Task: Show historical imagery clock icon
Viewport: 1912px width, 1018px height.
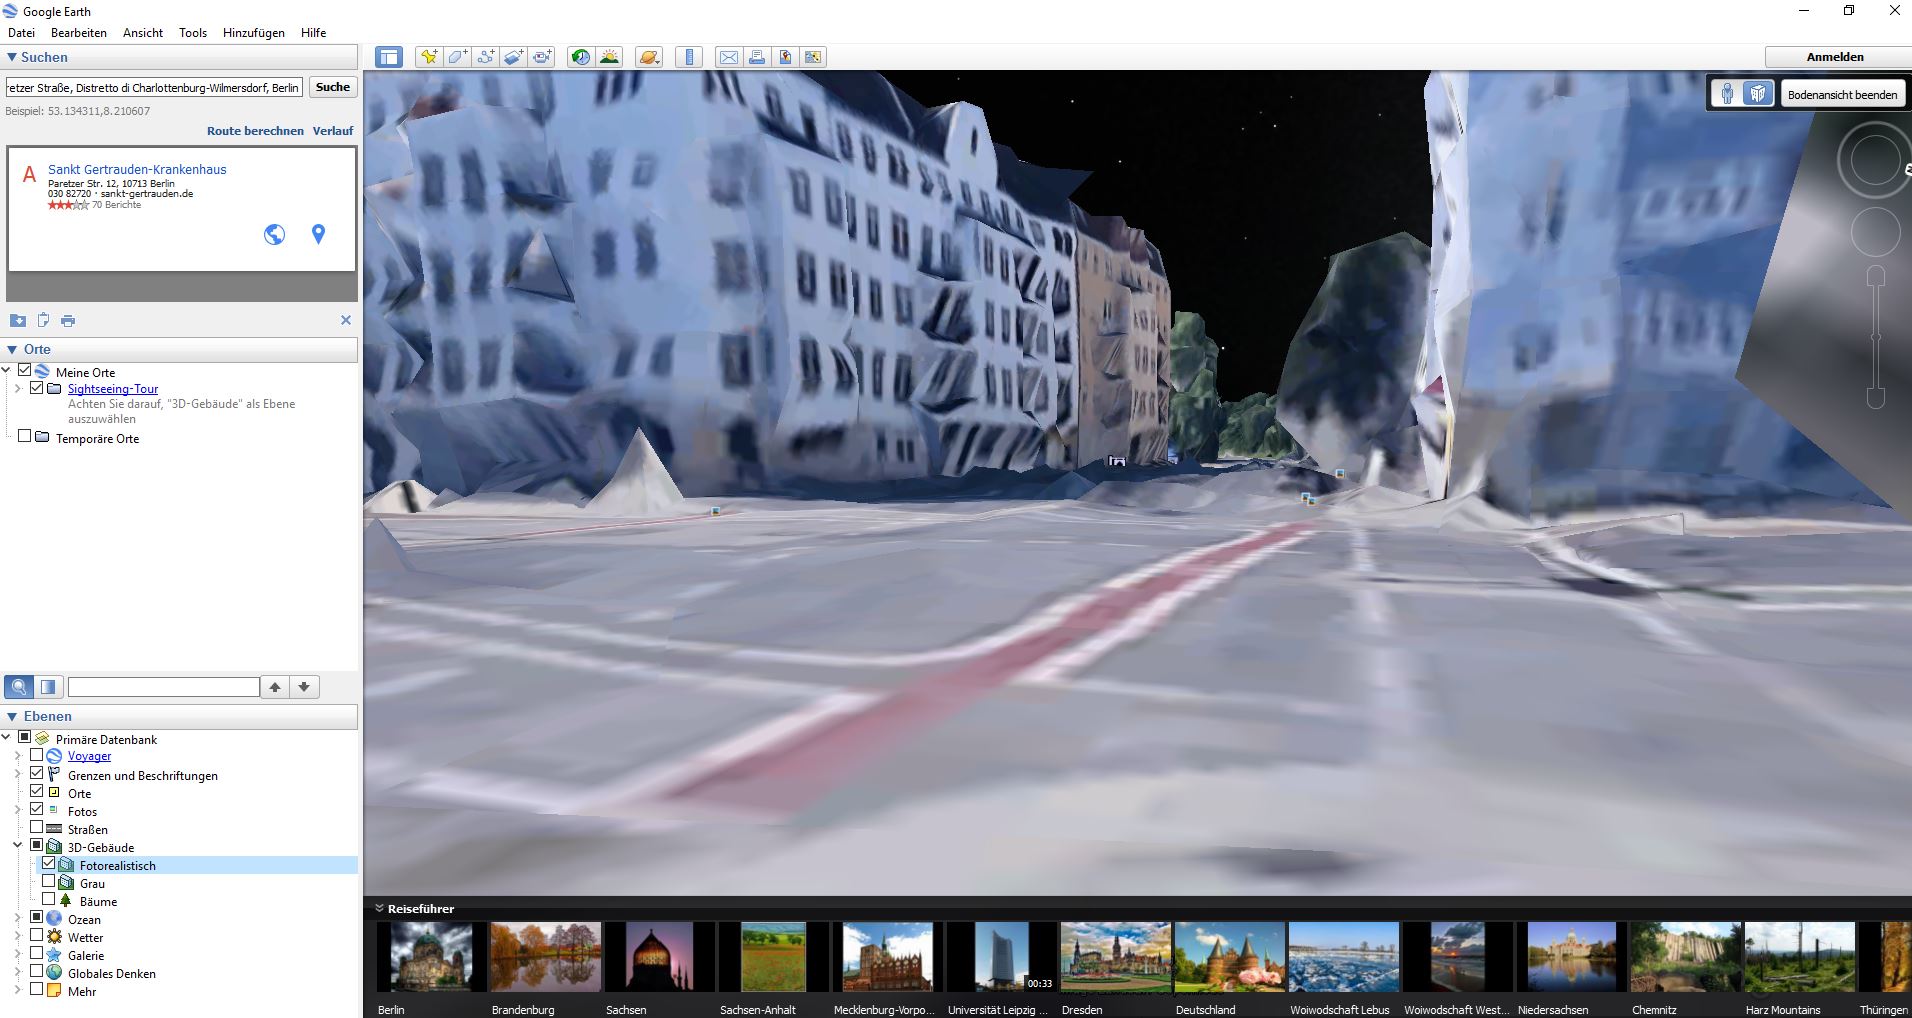Action: pos(581,57)
